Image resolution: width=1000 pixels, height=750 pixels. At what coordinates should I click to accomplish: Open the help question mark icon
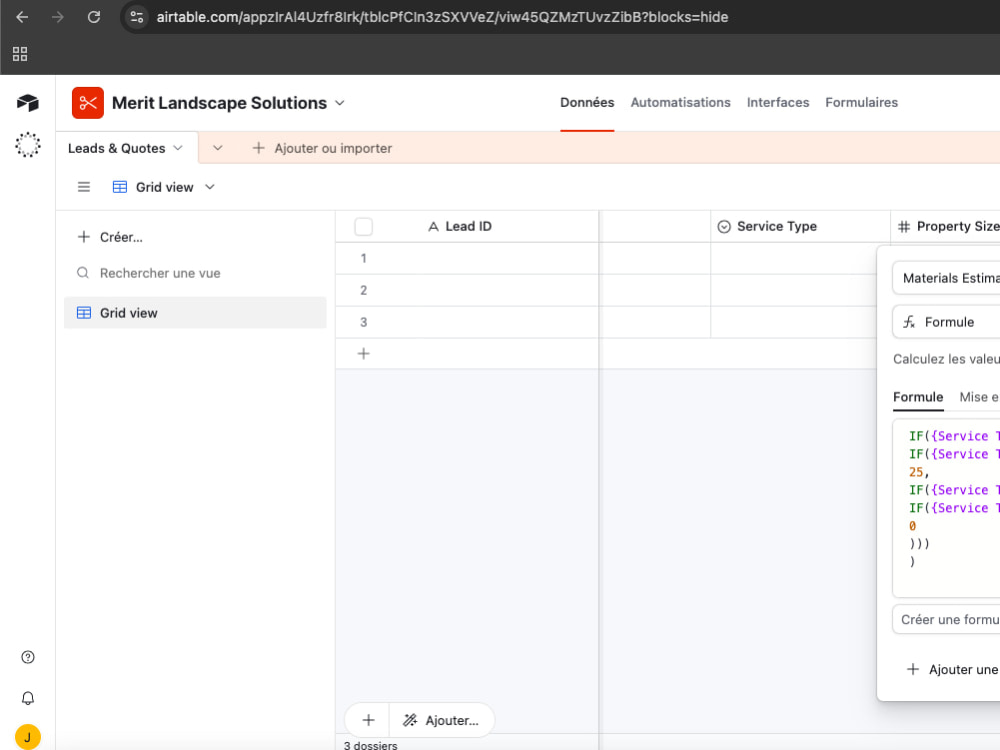(27, 658)
